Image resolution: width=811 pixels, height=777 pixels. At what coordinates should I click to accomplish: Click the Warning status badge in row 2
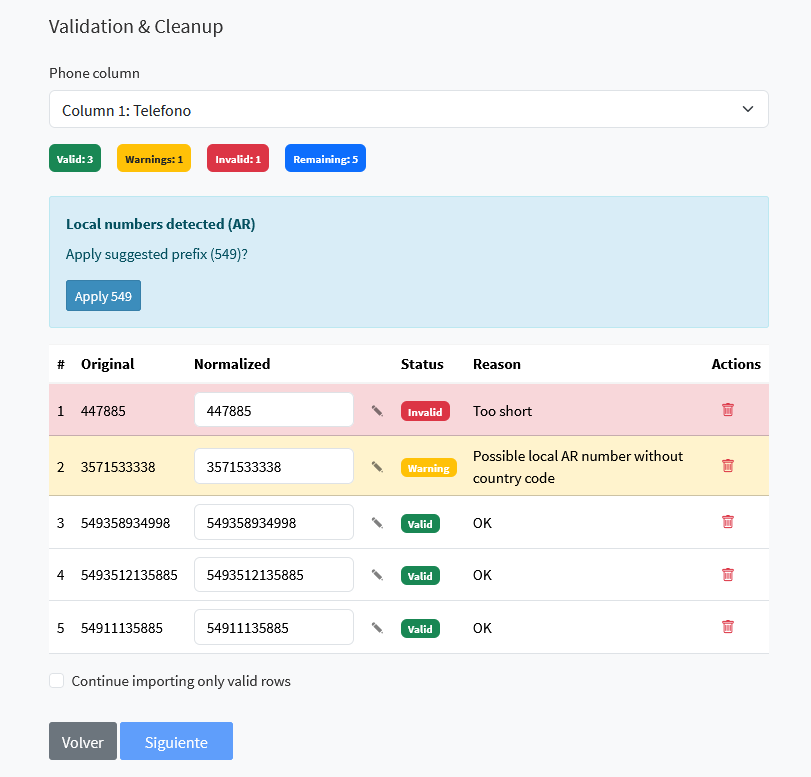point(429,468)
